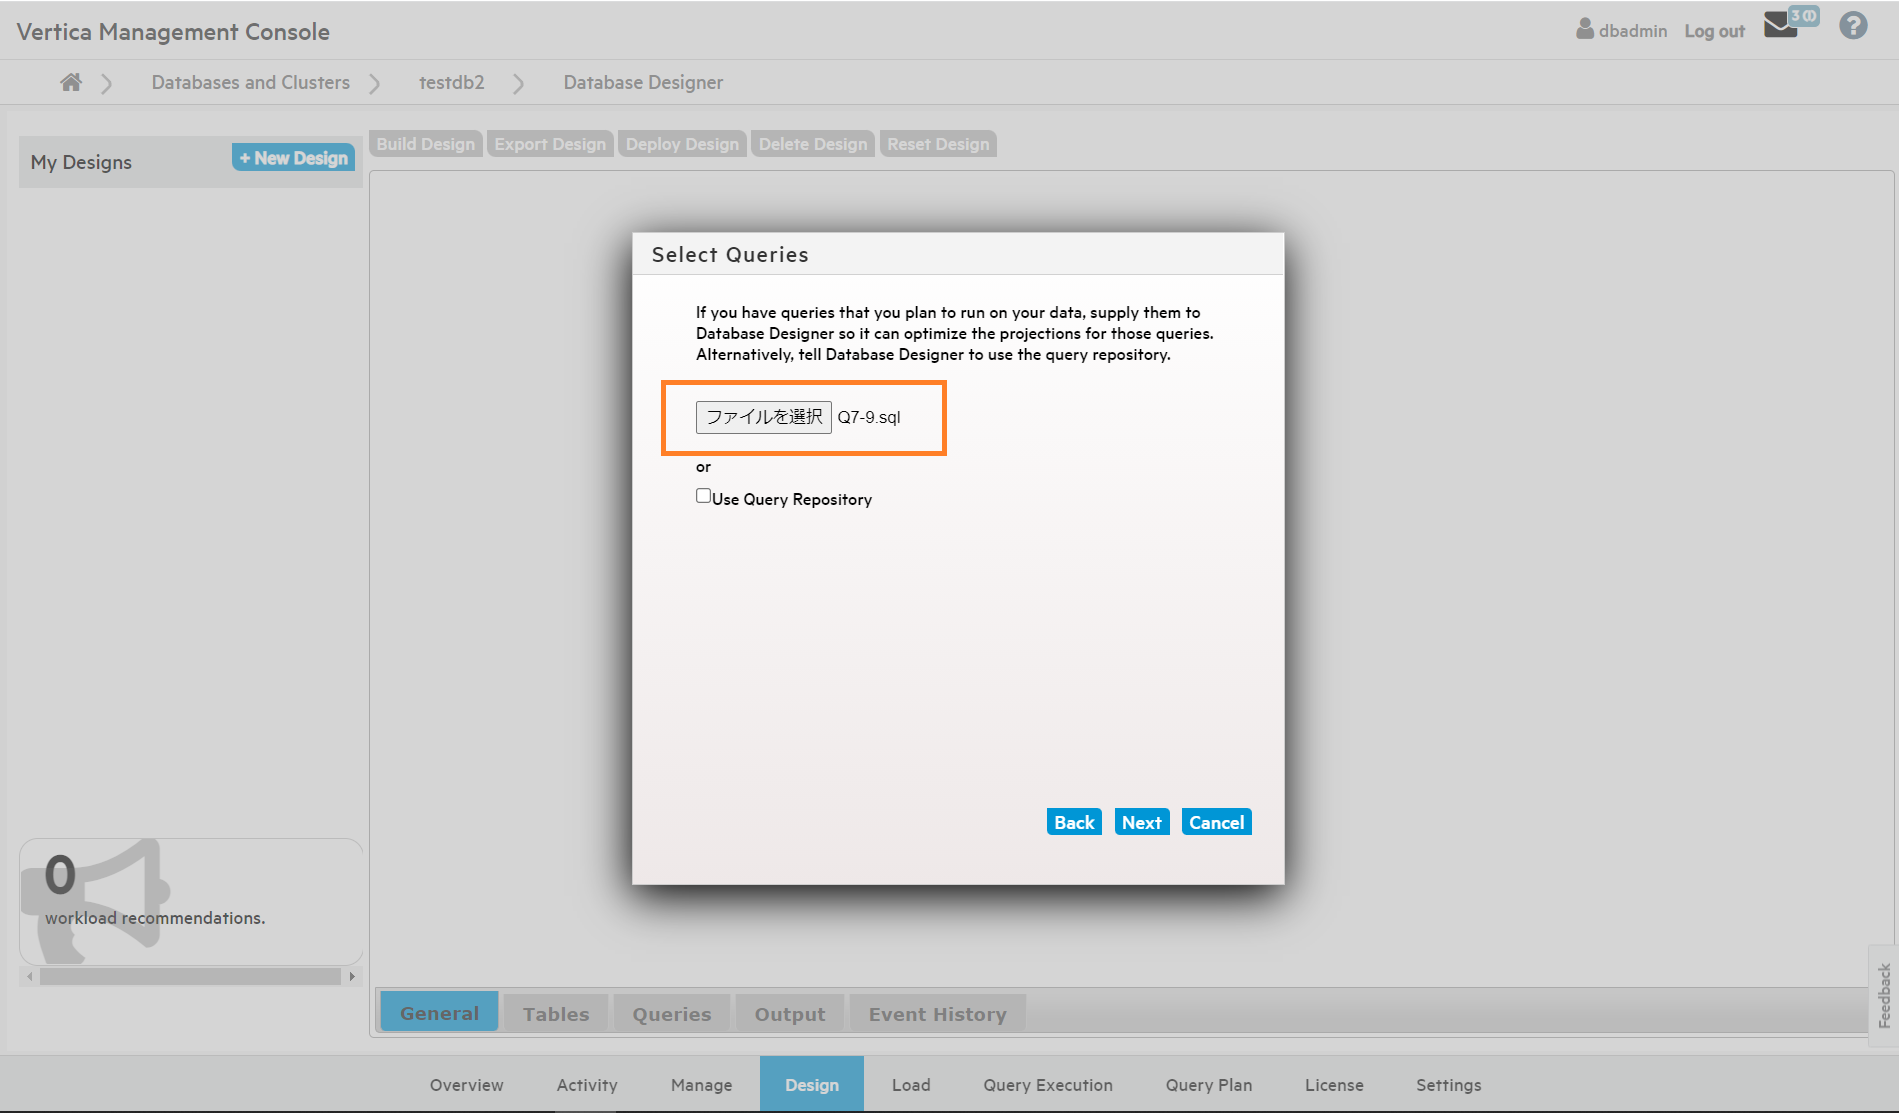Open the Query Execution menu item
The width and height of the screenshot is (1899, 1113).
click(1048, 1085)
